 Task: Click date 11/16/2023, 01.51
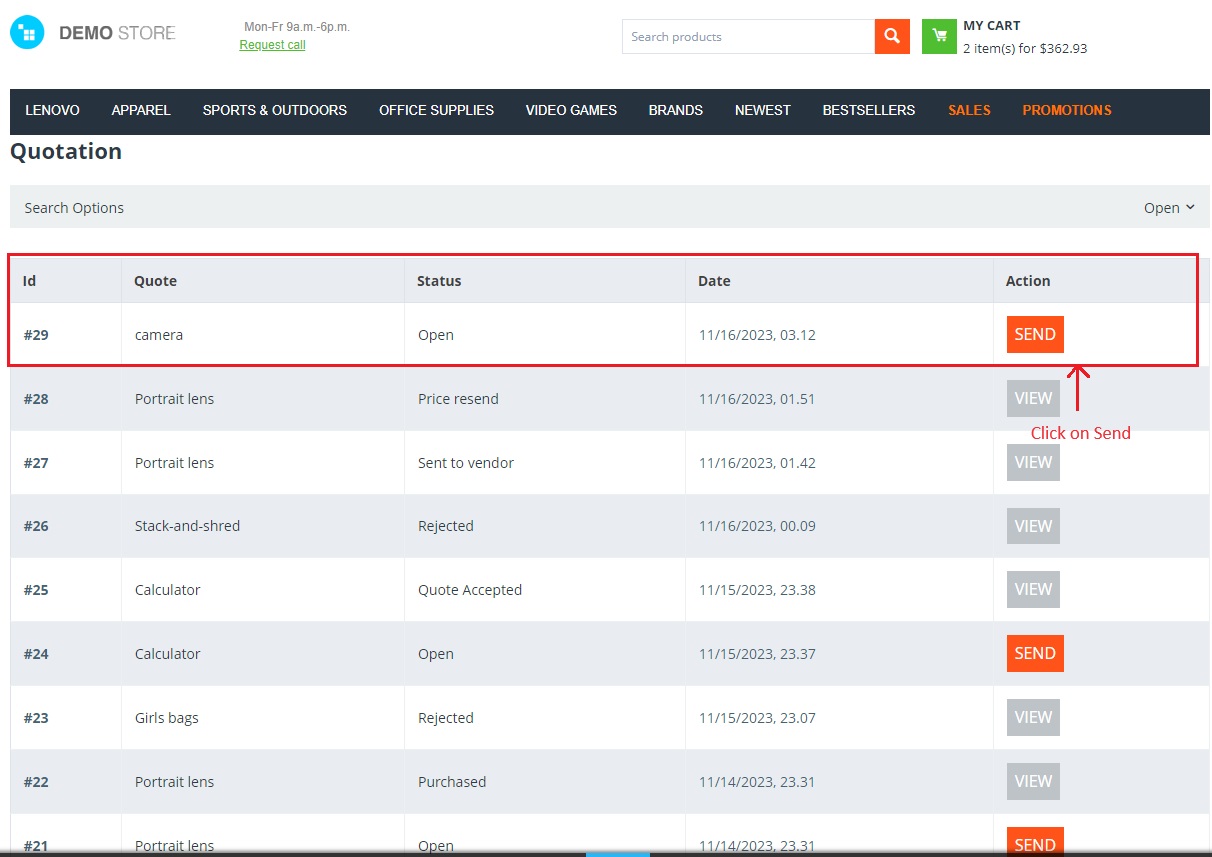(757, 399)
